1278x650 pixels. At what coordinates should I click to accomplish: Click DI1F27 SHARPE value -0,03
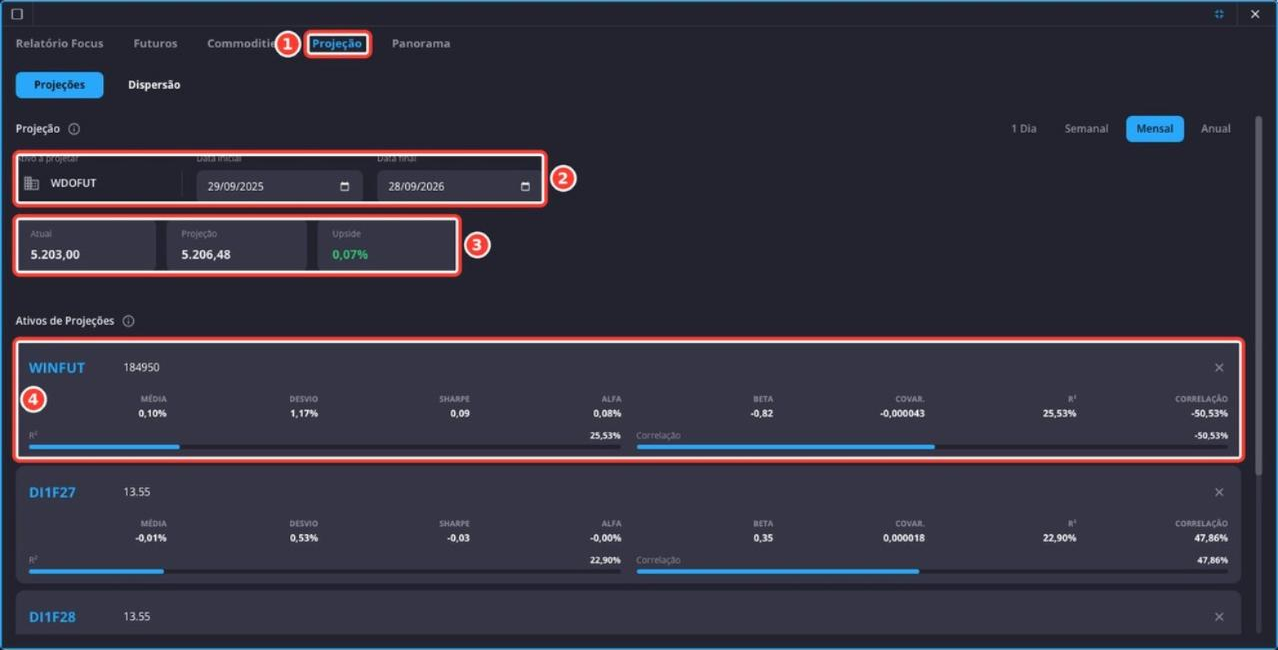coord(458,538)
